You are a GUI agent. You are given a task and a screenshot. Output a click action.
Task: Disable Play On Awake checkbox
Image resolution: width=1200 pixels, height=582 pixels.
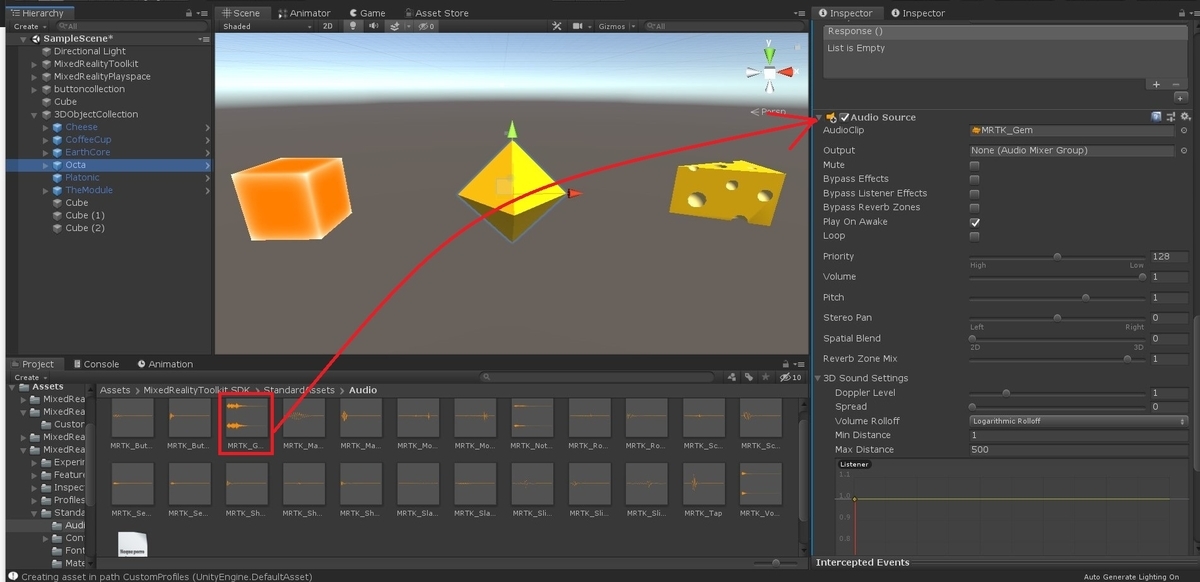tap(975, 222)
